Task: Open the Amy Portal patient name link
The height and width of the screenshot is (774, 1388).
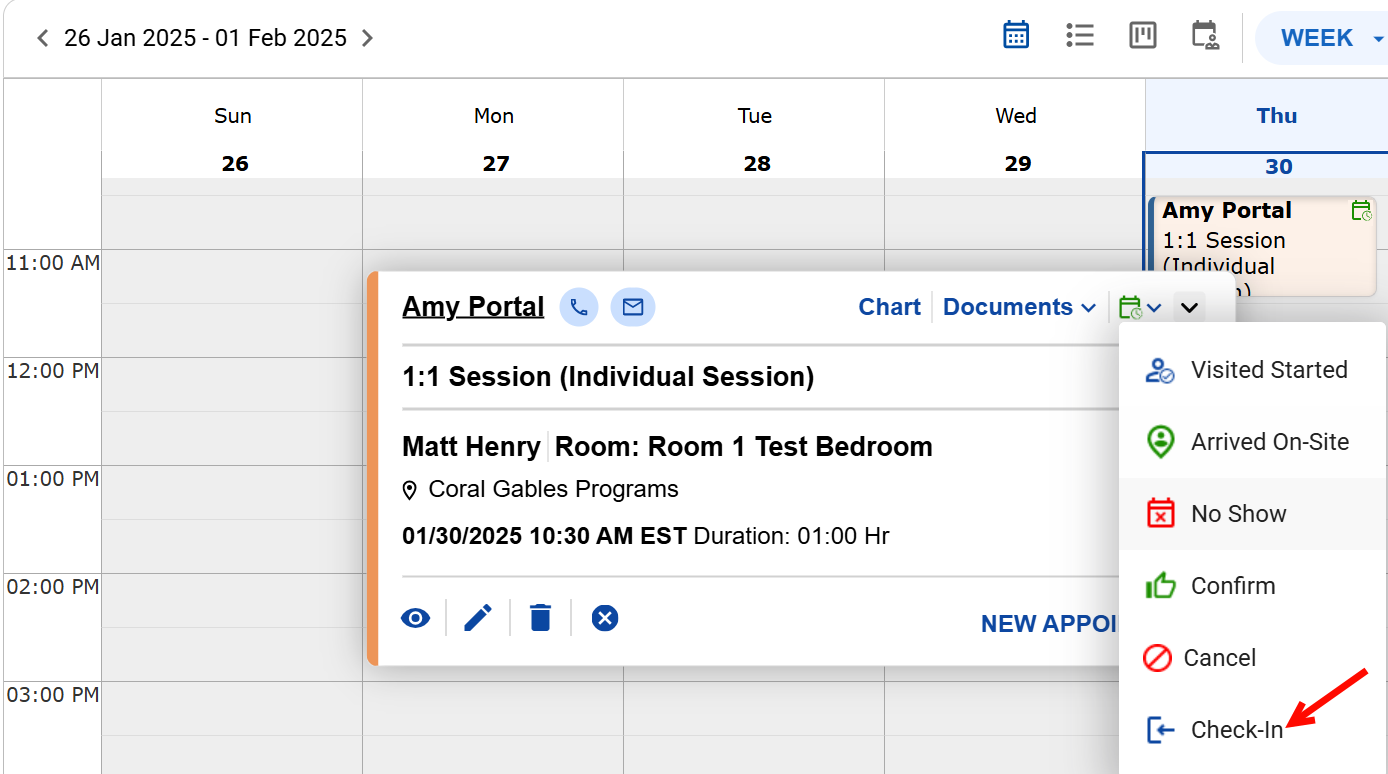Action: pos(473,307)
